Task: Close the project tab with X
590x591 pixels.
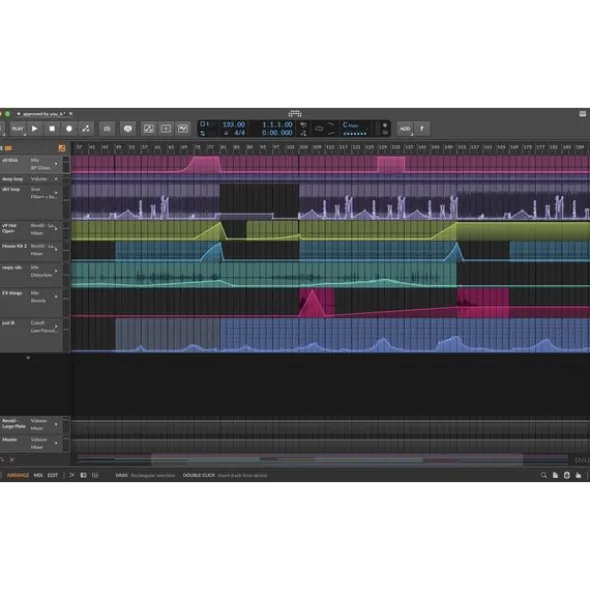Action: click(x=71, y=113)
